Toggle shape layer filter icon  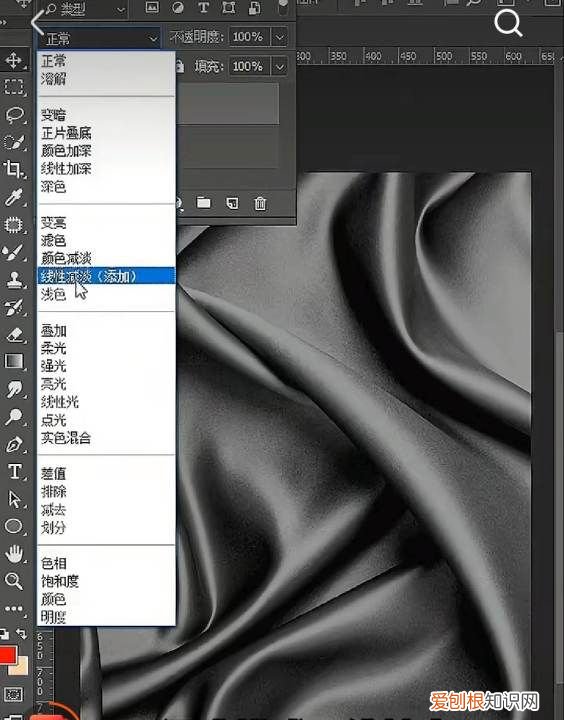(x=229, y=7)
